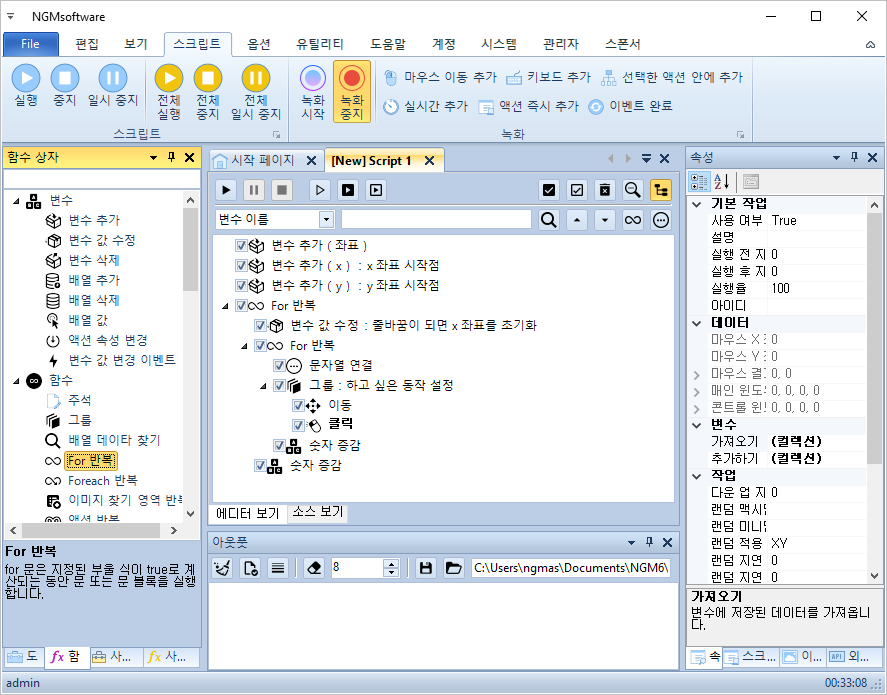This screenshot has width=887, height=695.
Task: Click the open folder icon in output panel
Action: [454, 568]
